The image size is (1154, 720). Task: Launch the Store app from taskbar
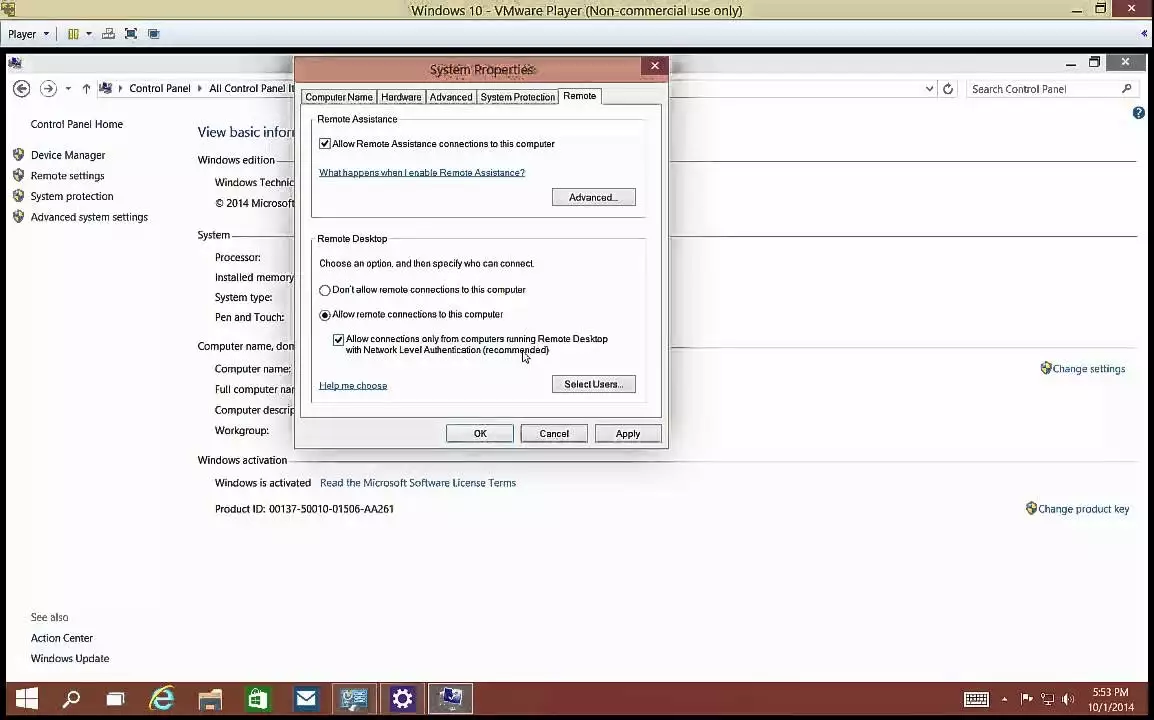[x=258, y=698]
